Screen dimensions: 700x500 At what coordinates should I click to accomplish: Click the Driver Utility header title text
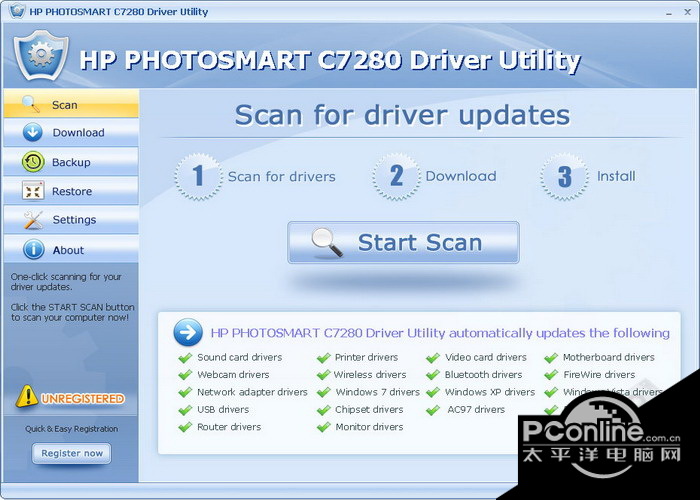330,60
